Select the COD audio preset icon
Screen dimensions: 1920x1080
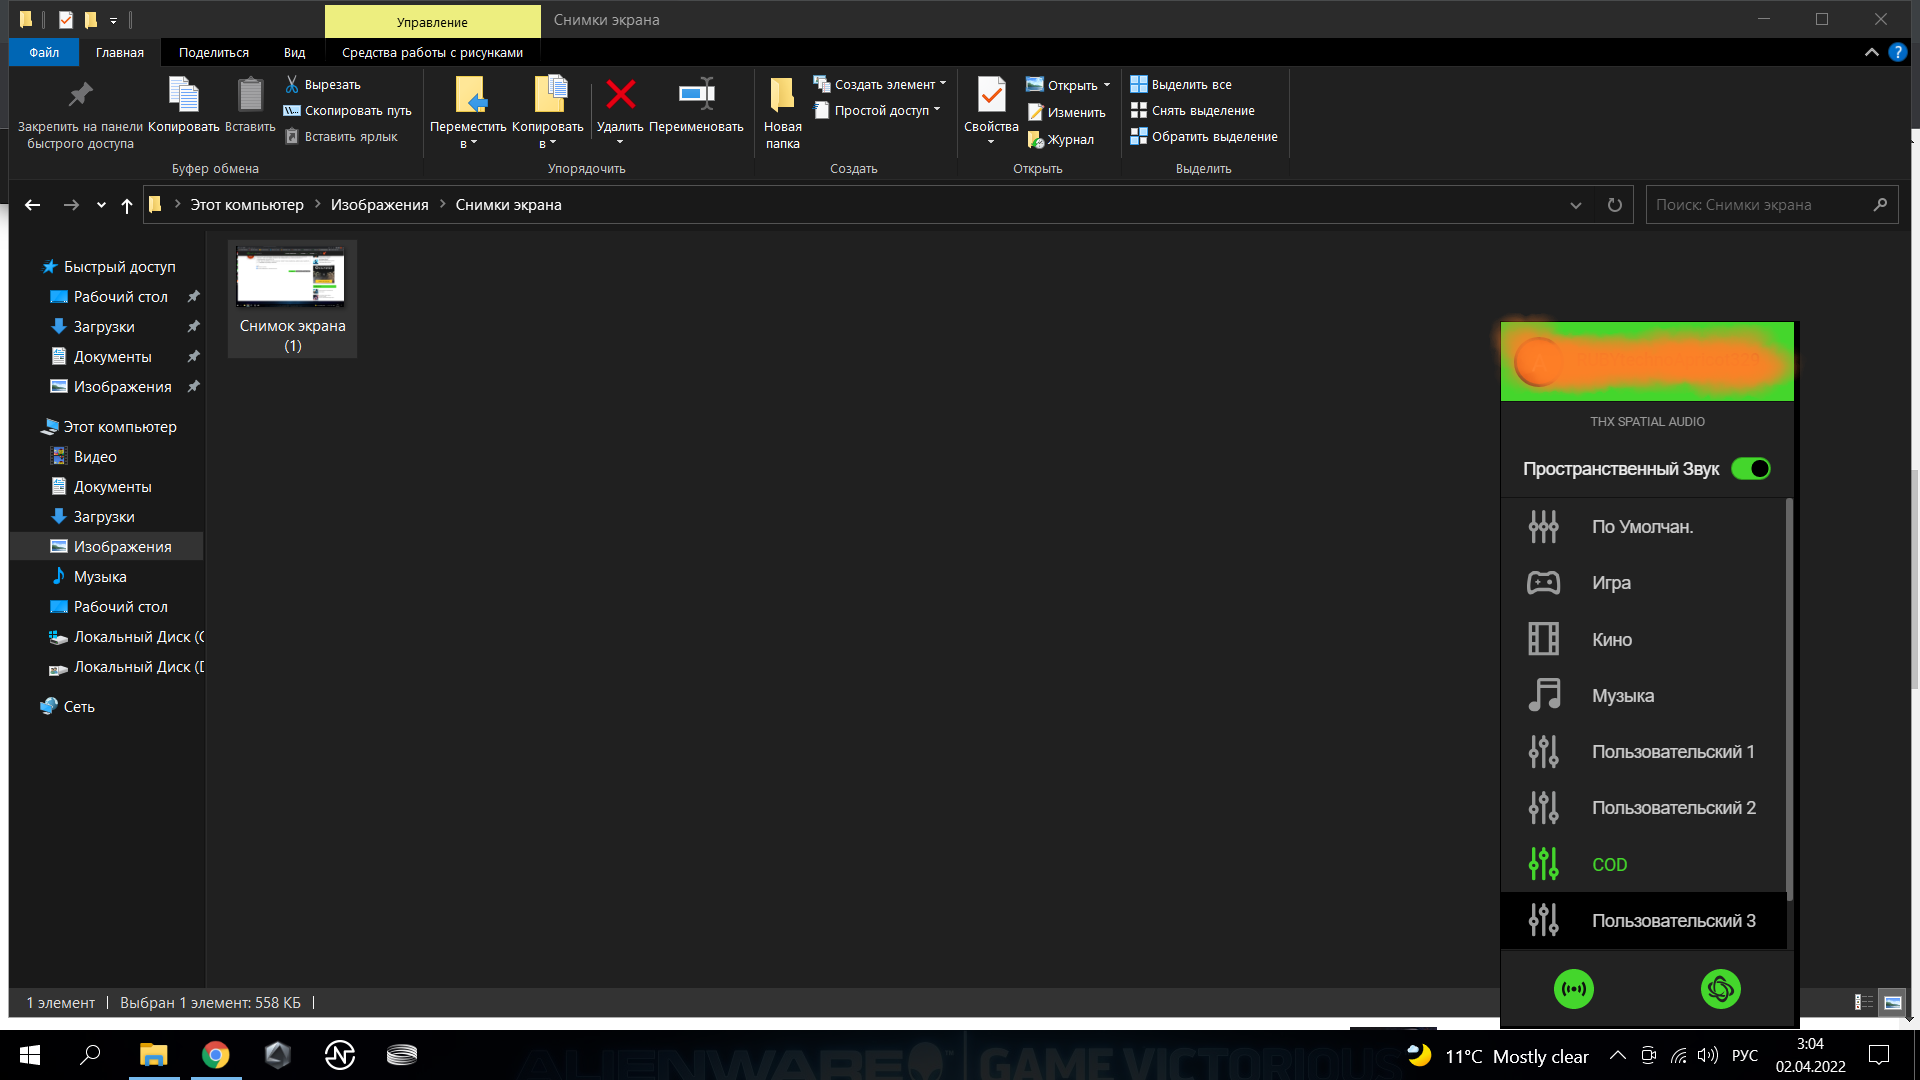(1542, 864)
